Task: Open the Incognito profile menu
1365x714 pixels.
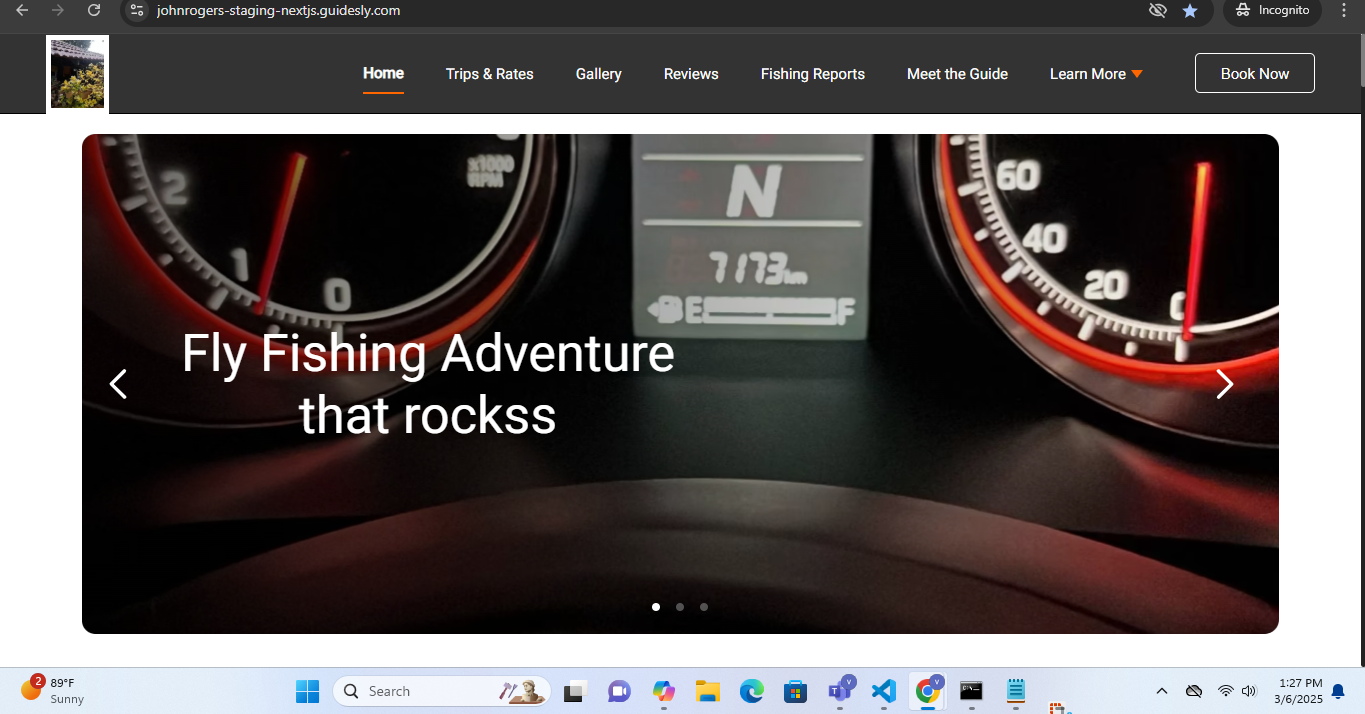Action: (x=1272, y=10)
